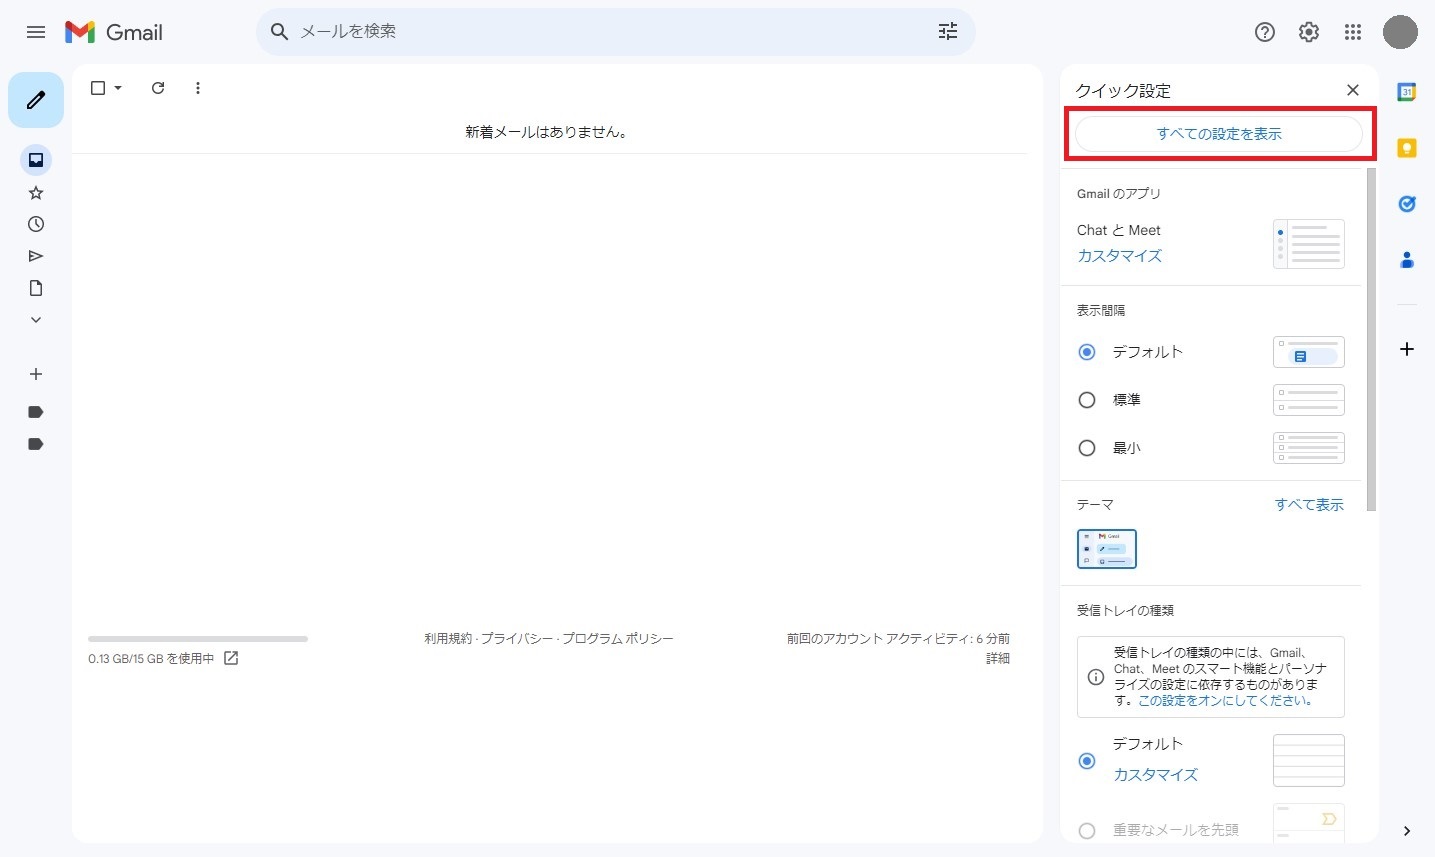Open Google Calendar side panel icon
Screen dimensions: 1435x857
tap(1406, 92)
